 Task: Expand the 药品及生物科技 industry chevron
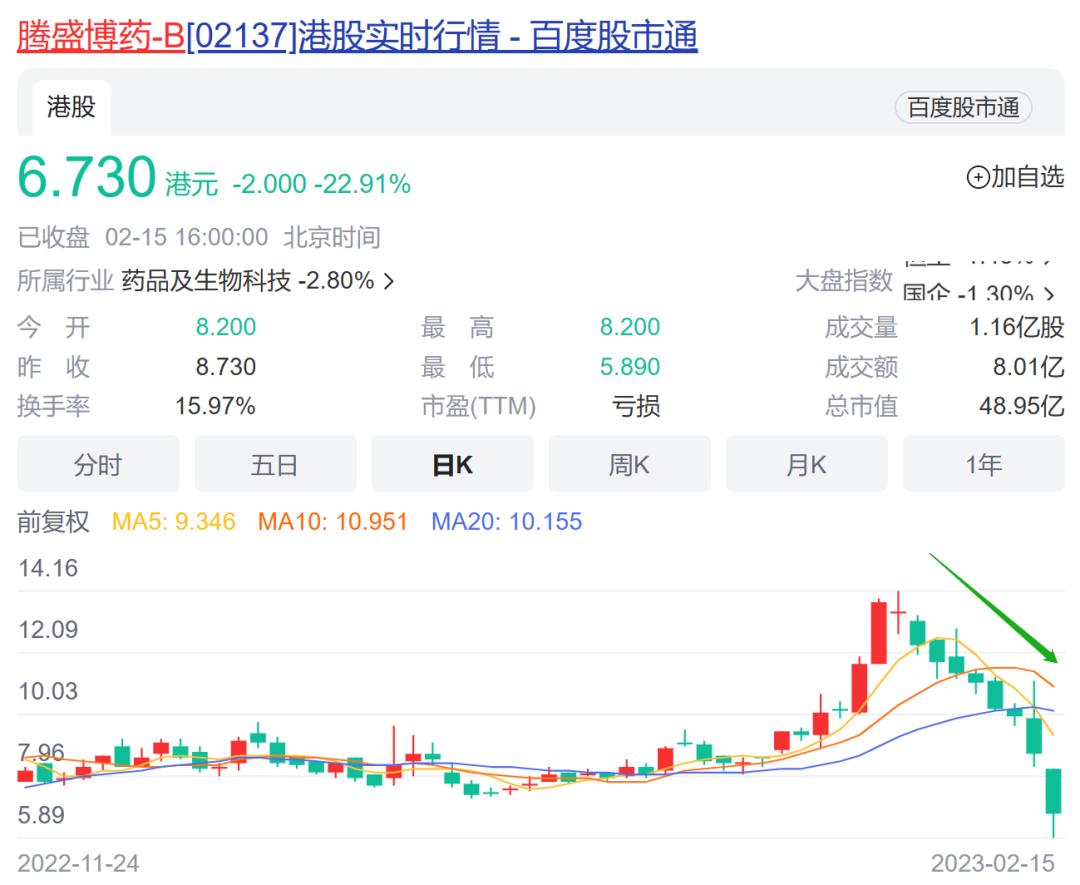pyautogui.click(x=389, y=281)
